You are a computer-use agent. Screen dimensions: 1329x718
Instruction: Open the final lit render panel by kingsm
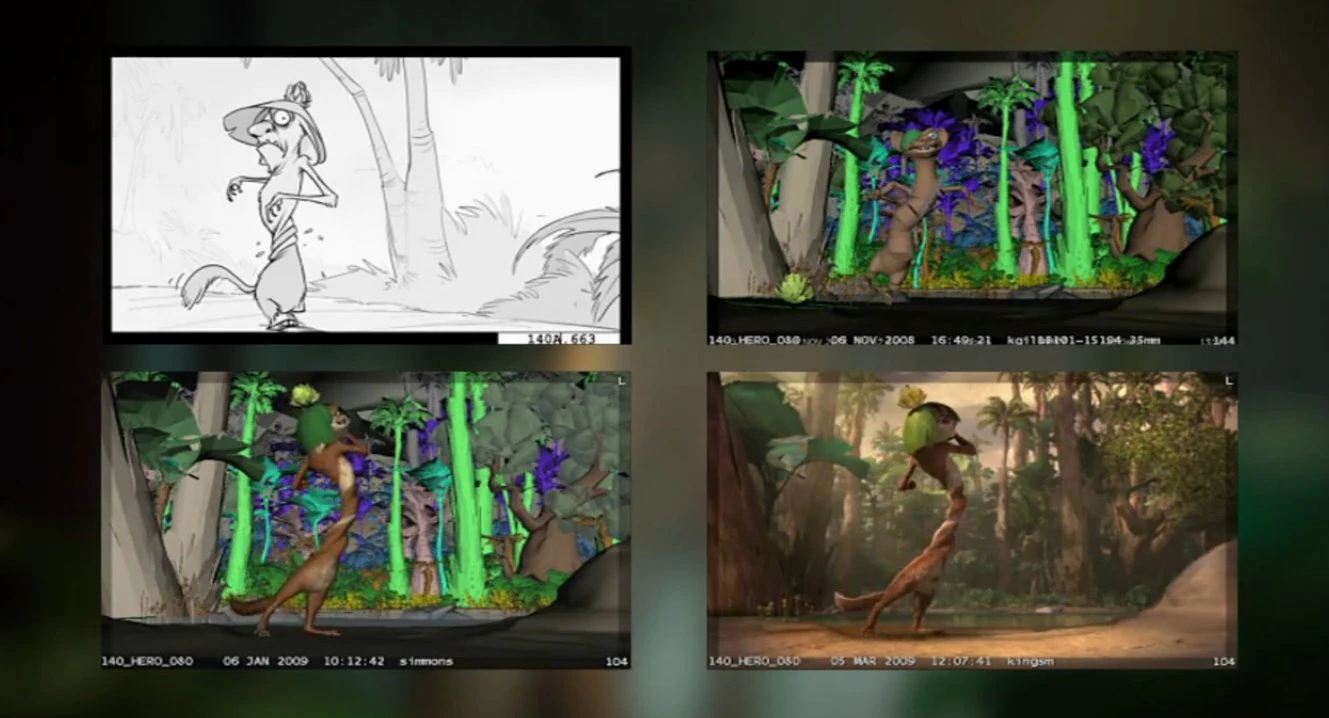[972, 521]
